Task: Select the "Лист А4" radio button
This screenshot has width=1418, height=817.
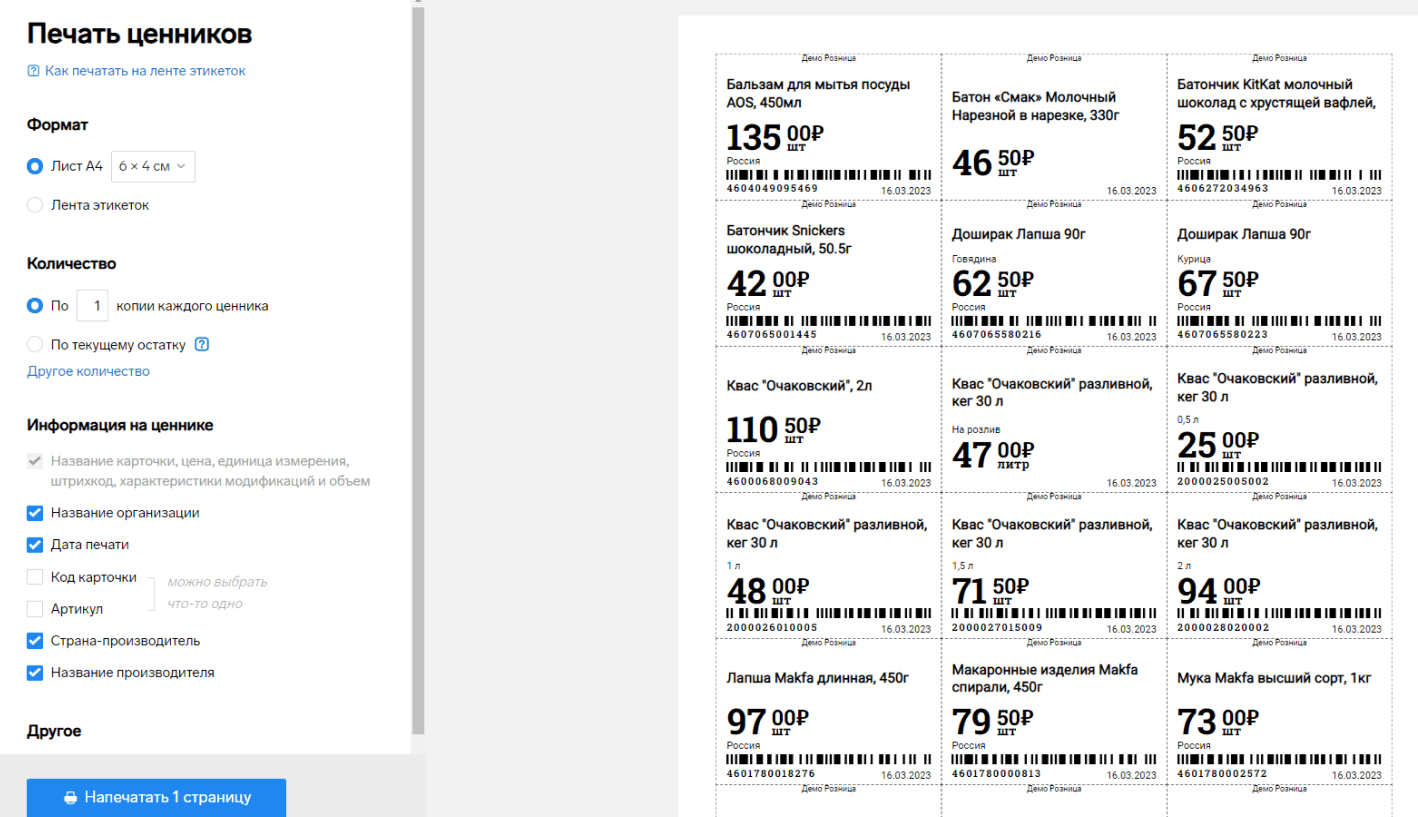Action: pos(35,166)
